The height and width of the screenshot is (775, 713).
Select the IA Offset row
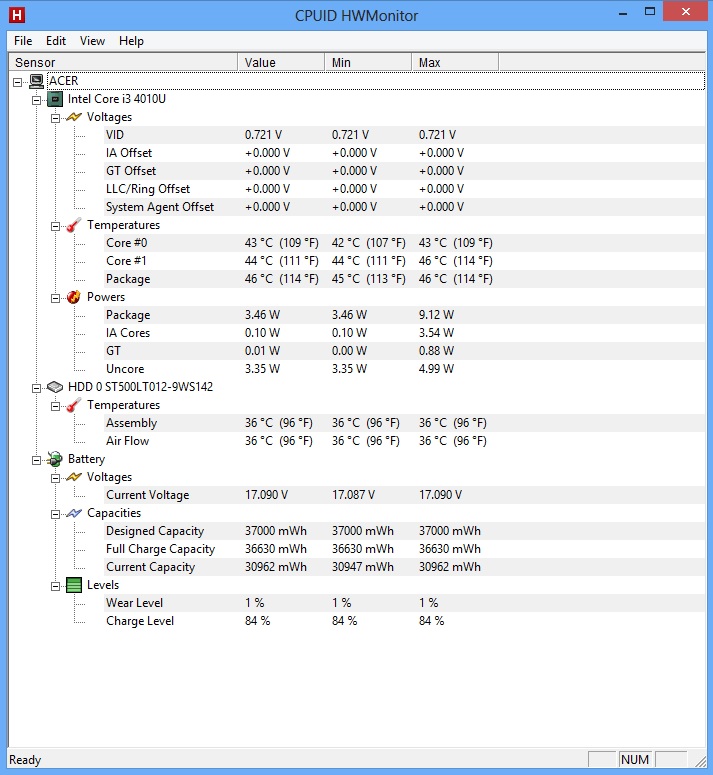coord(405,153)
